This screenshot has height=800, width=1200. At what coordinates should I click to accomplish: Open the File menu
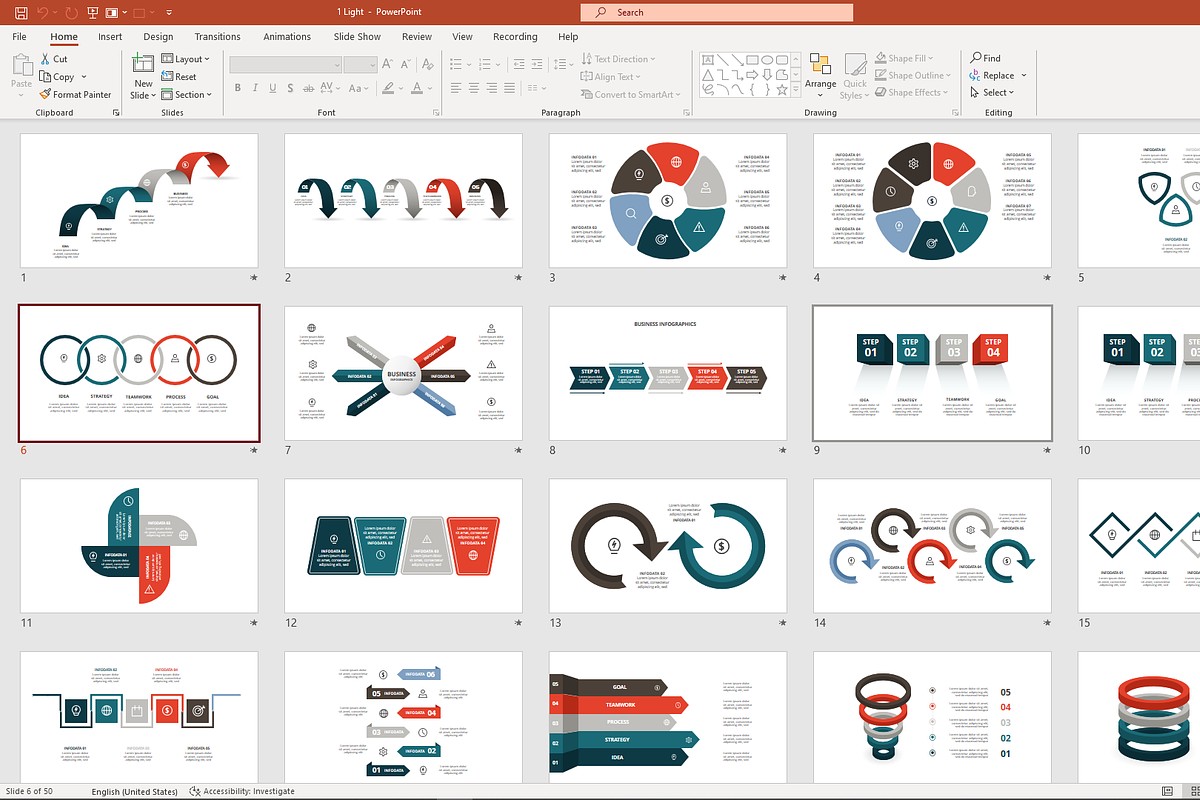point(19,37)
